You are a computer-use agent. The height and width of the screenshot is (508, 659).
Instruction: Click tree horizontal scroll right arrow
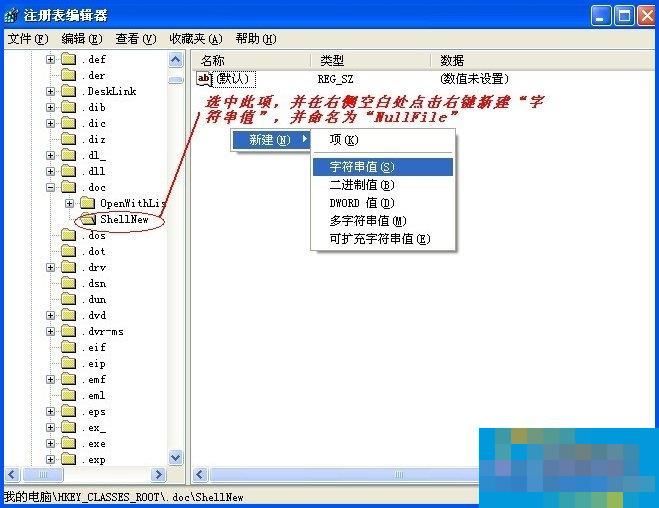pyautogui.click(x=158, y=475)
